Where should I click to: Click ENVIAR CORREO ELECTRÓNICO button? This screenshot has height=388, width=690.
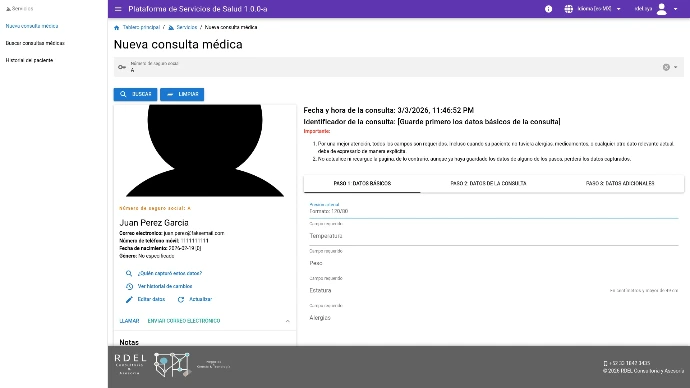click(184, 321)
